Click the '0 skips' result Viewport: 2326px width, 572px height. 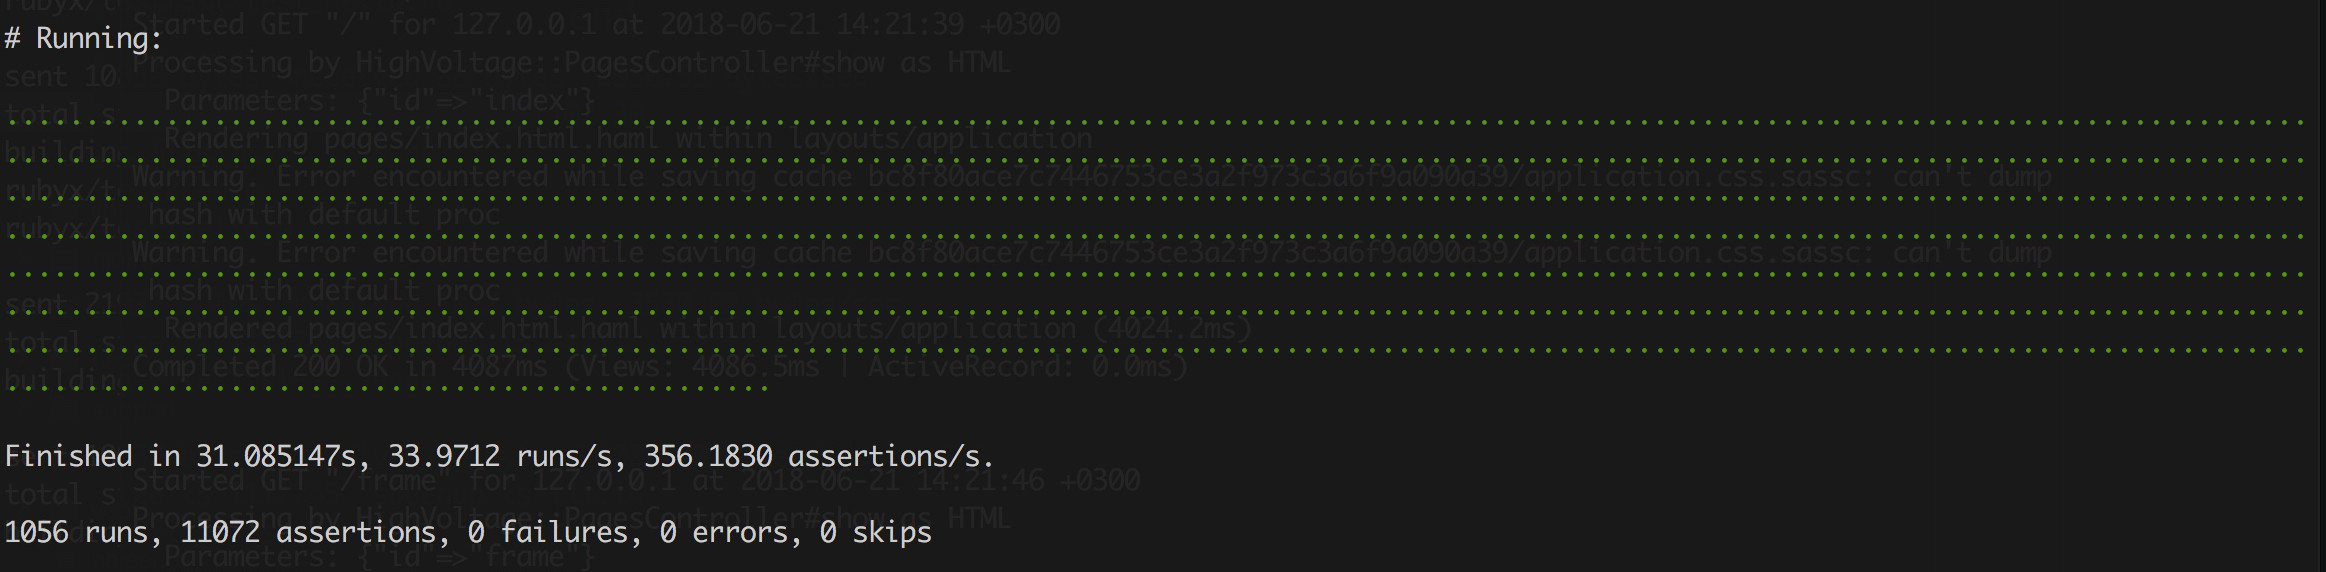[x=875, y=532]
